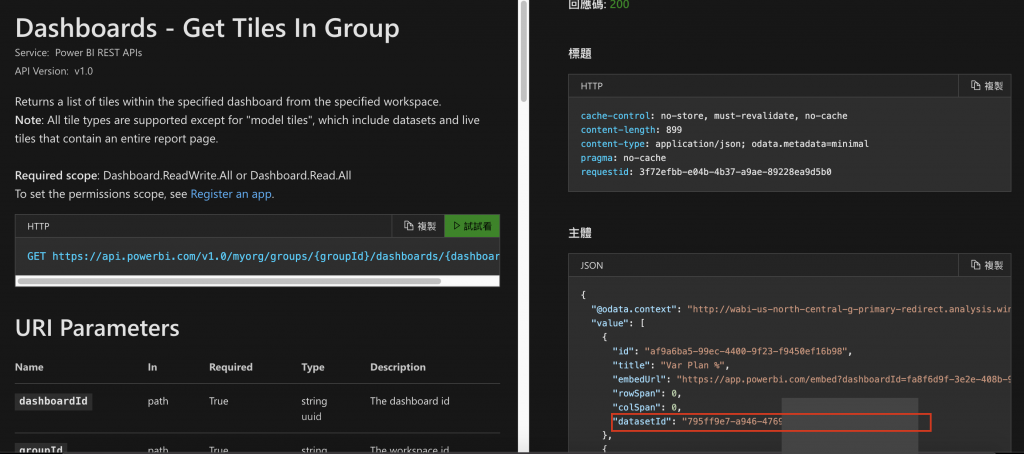Image resolution: width=1024 pixels, height=454 pixels.
Task: Click the vertical scrollbar of the docs pane
Action: 524,52
